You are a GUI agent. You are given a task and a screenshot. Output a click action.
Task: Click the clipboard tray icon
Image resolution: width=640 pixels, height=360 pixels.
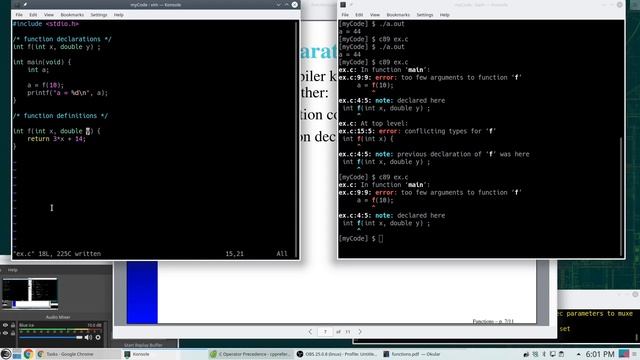561,354
